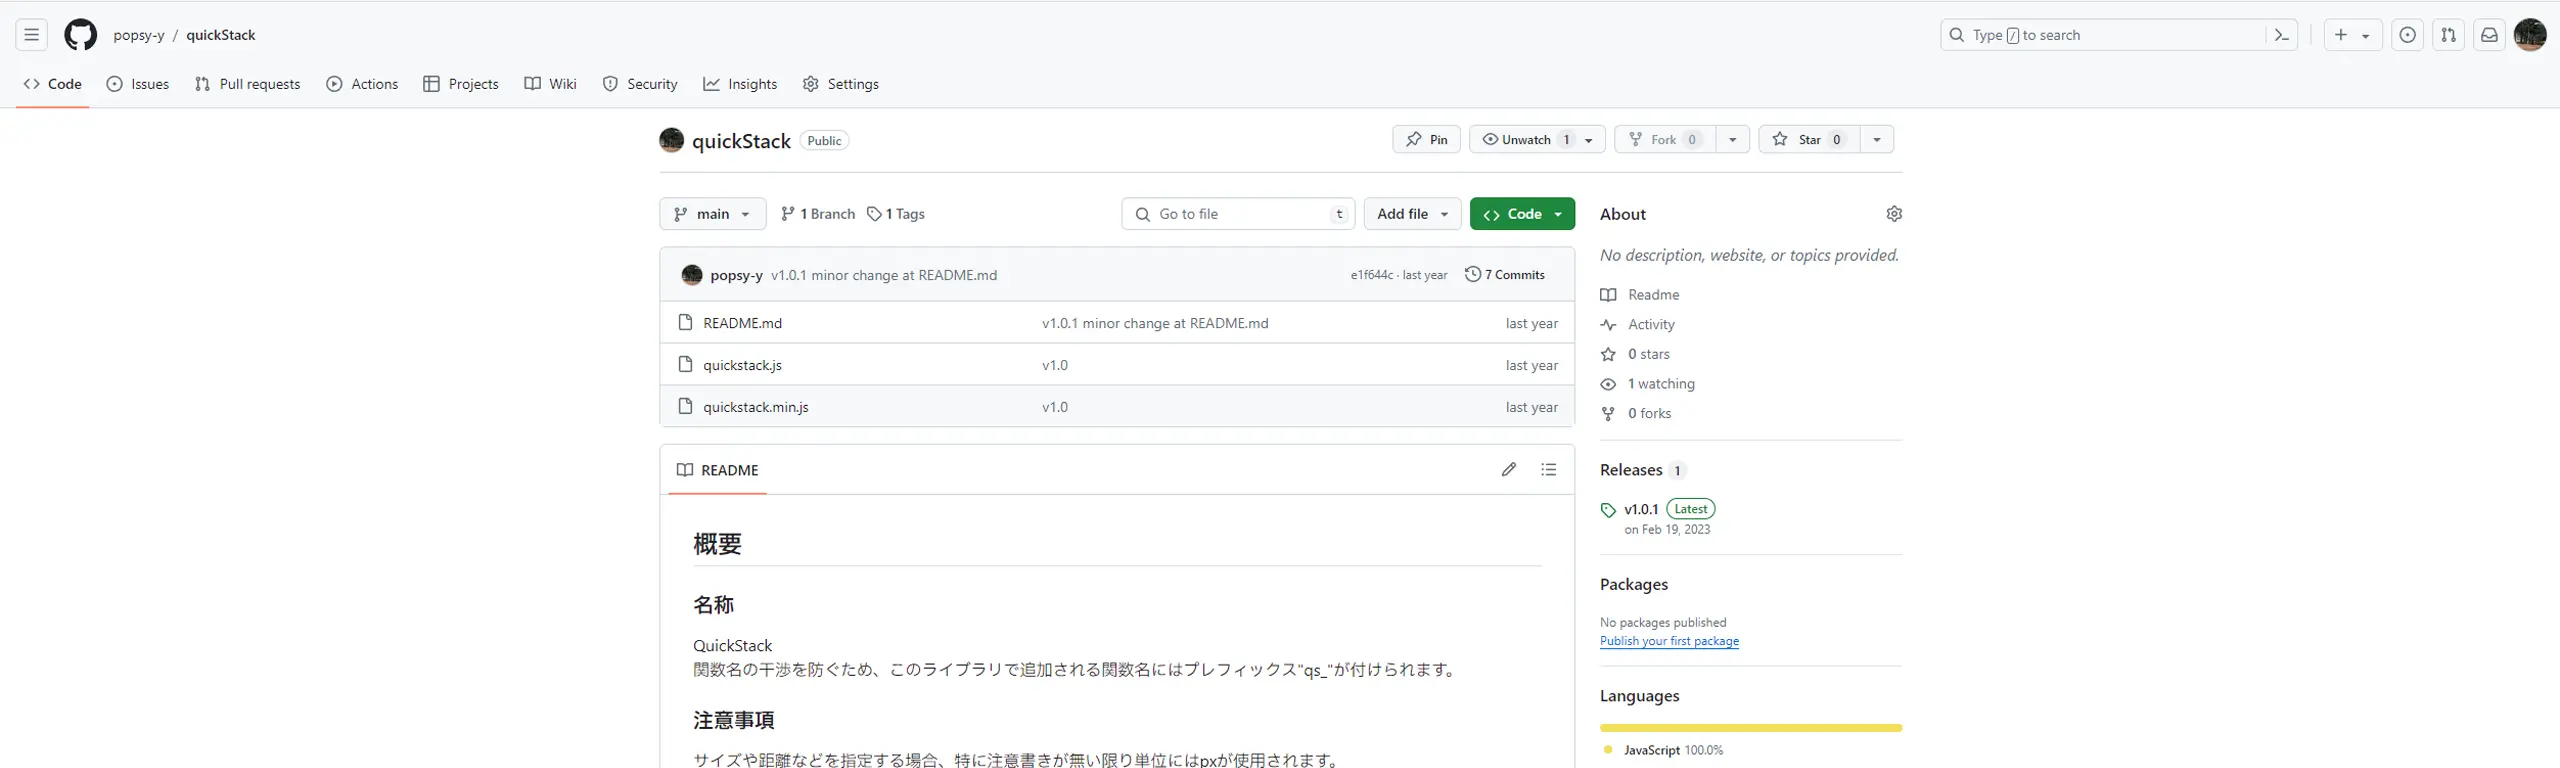Click the GitHub octocat logo

pos(81,35)
